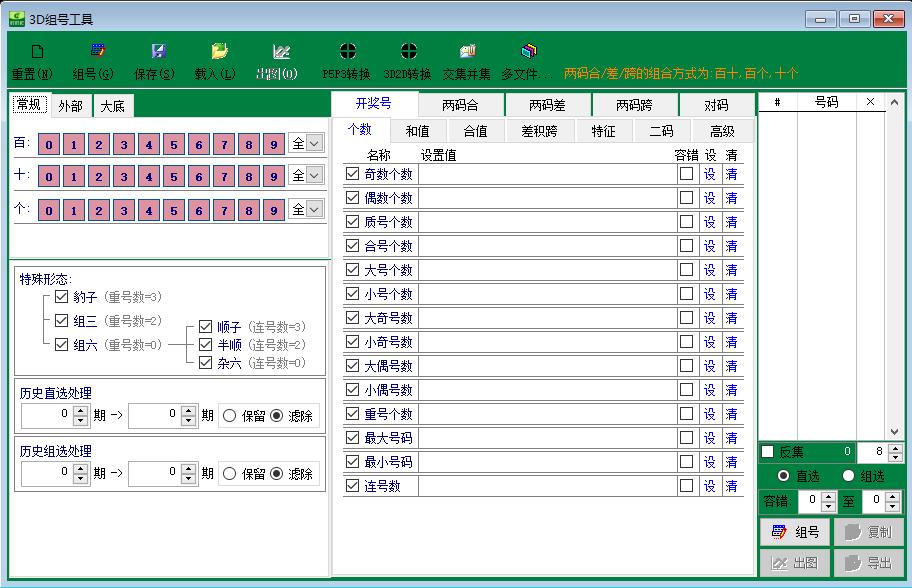Open the P5P3转换 conversion tool
The height and width of the screenshot is (588, 912).
347,52
